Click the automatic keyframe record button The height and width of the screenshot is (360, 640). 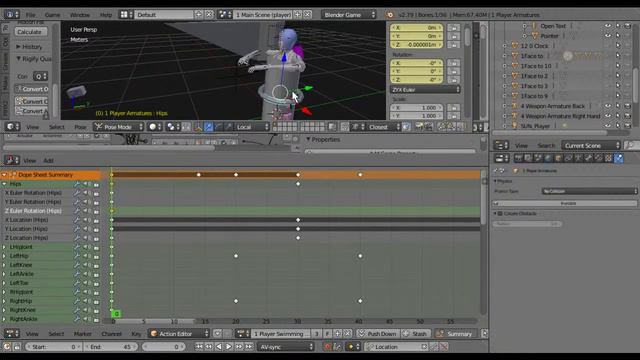point(327,347)
